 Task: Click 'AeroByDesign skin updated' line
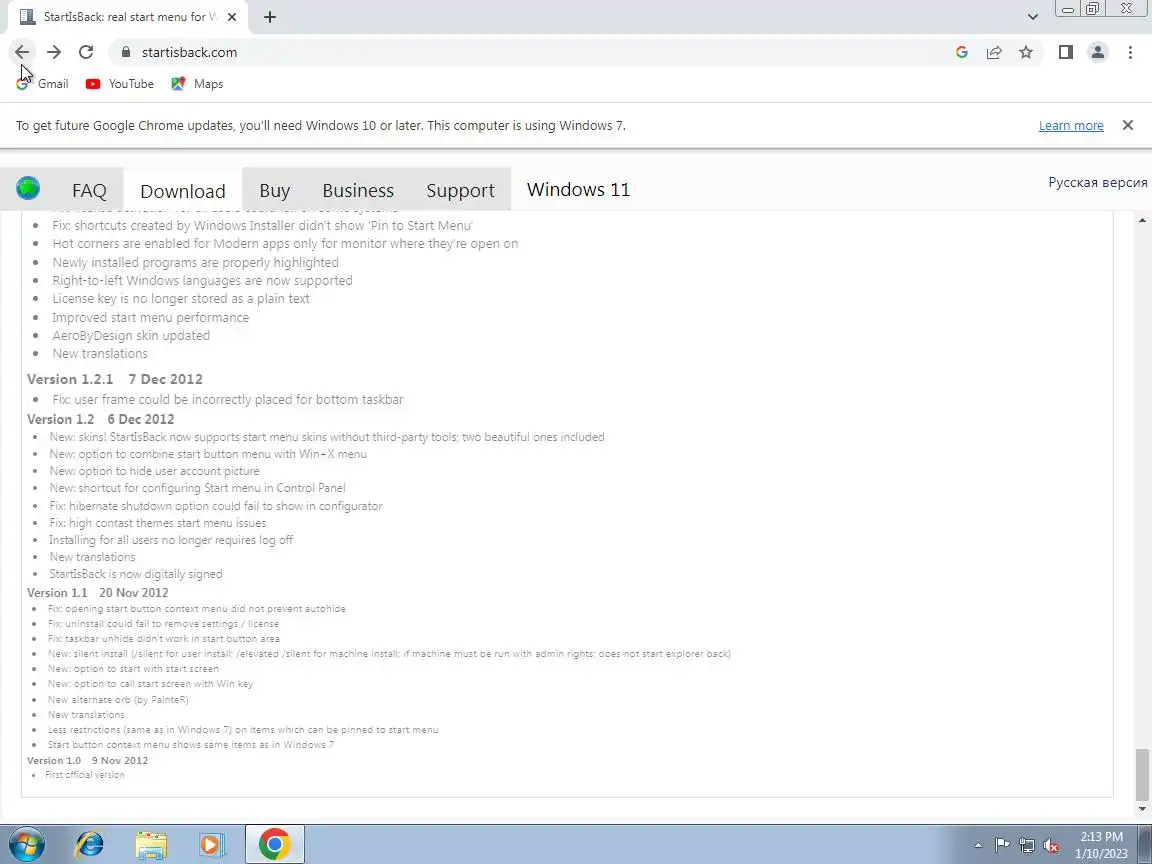pyautogui.click(x=131, y=336)
